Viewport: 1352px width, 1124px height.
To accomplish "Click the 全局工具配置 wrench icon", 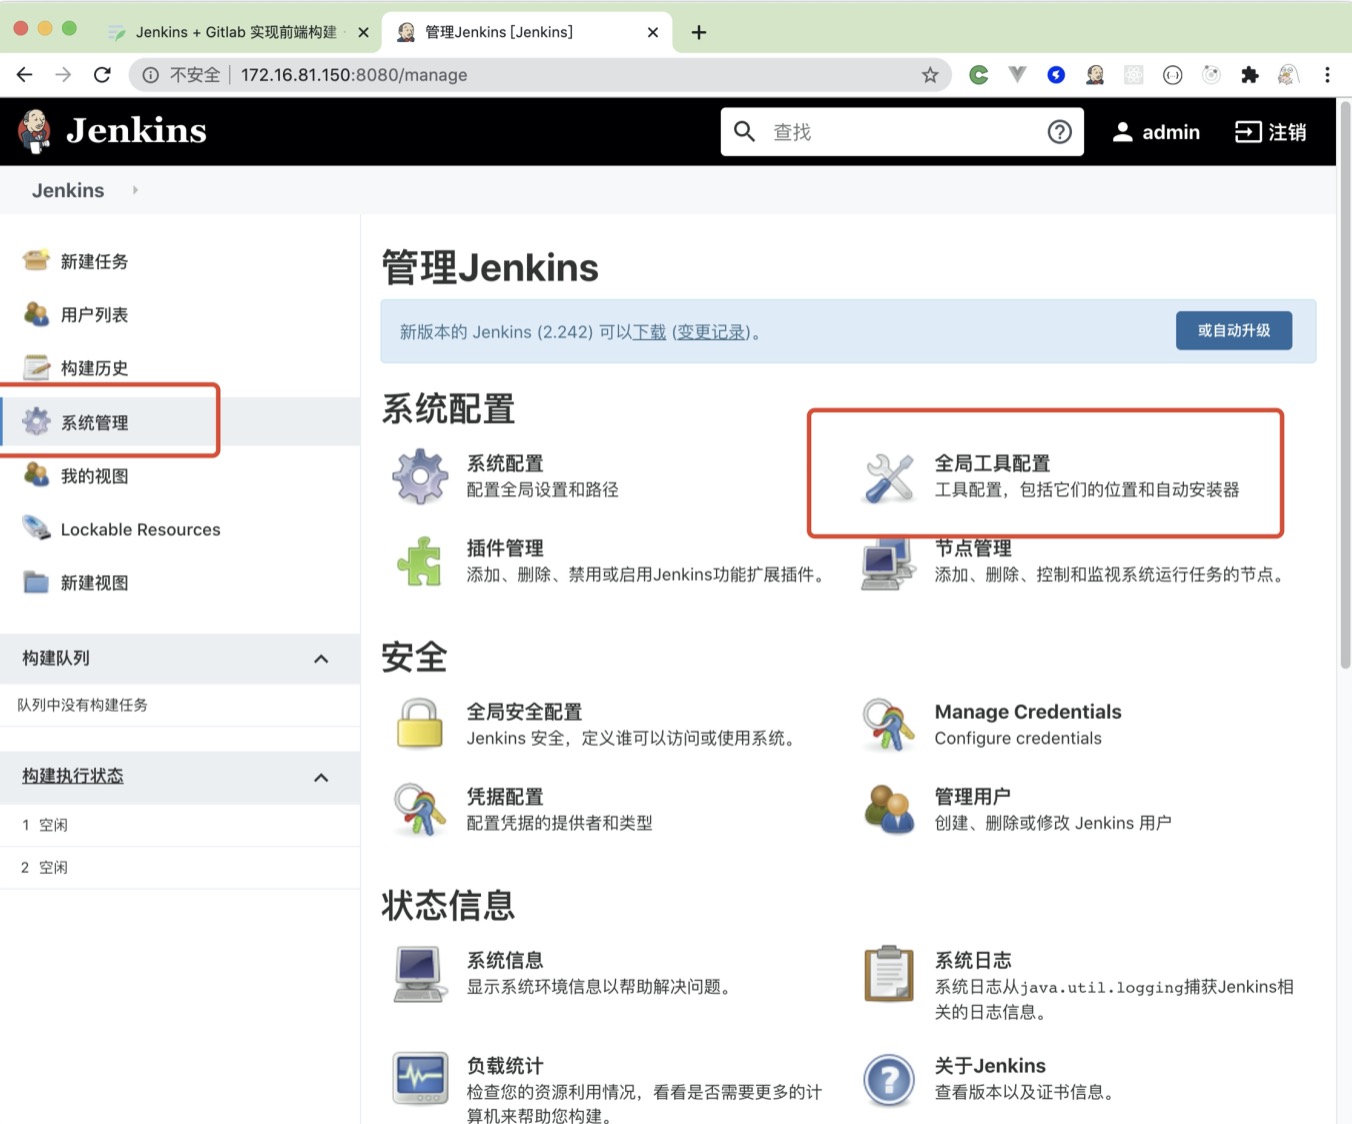I will tap(888, 477).
